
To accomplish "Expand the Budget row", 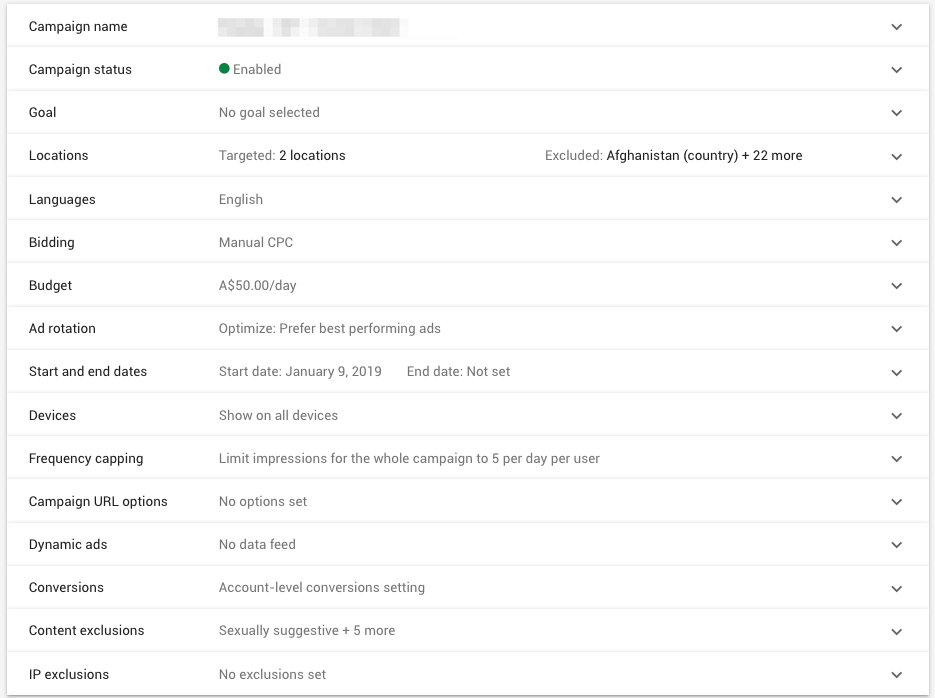I will point(896,285).
